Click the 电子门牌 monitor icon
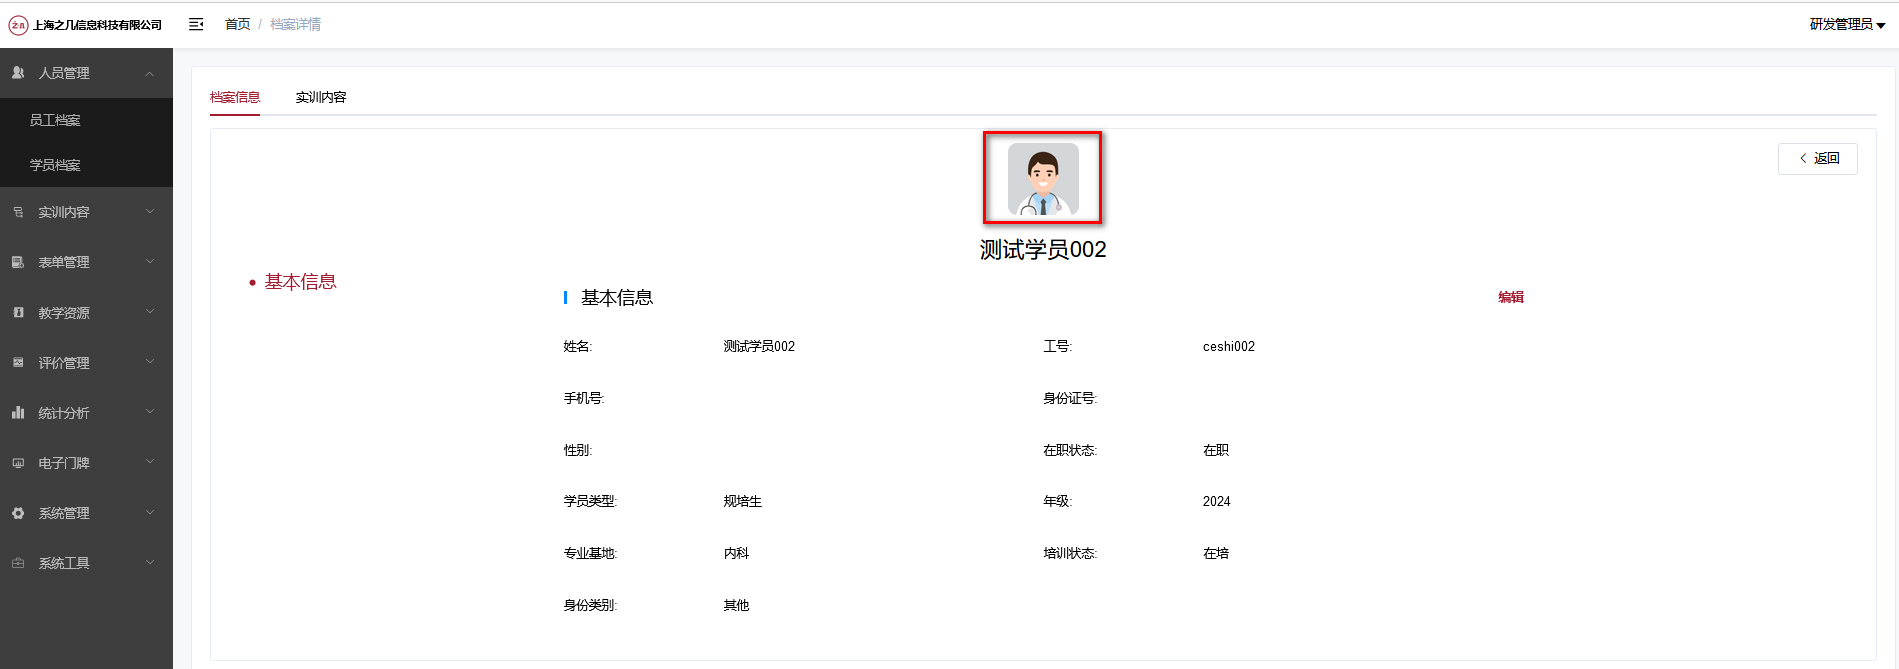The image size is (1899, 669). point(18,463)
